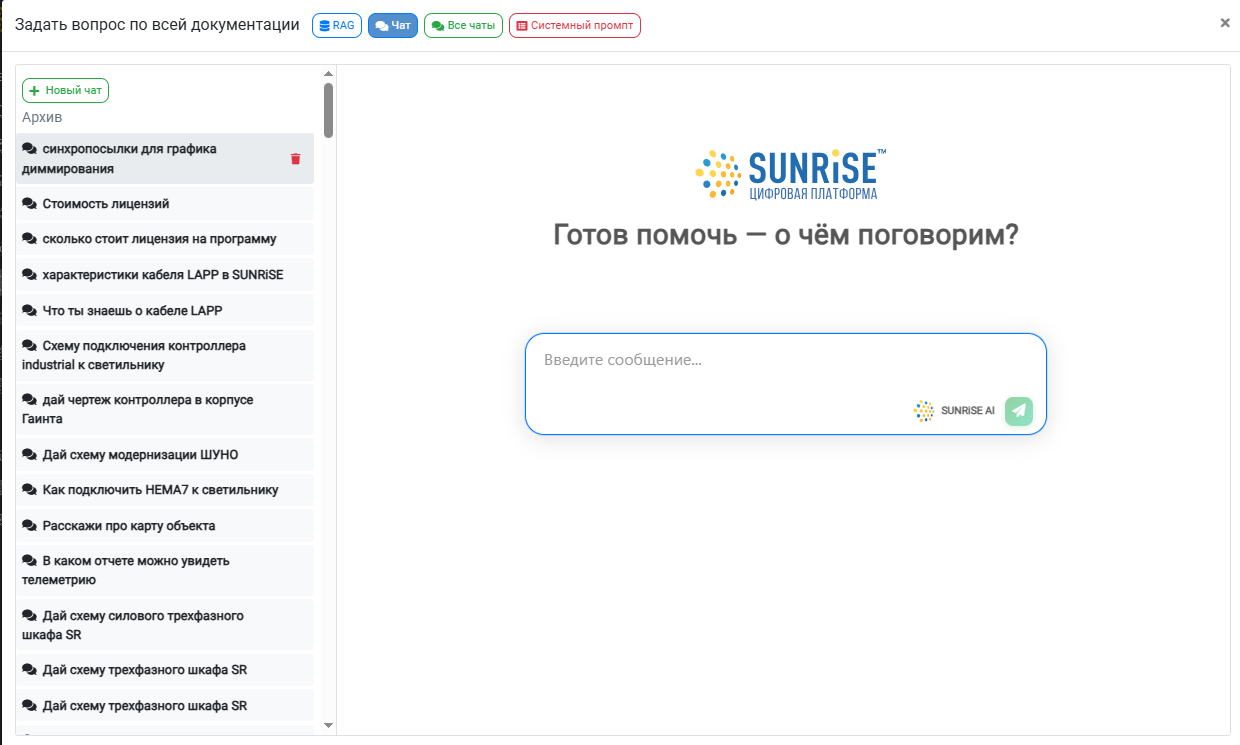Click the plus icon in Новый чат button
The image size is (1240, 745).
click(x=36, y=90)
